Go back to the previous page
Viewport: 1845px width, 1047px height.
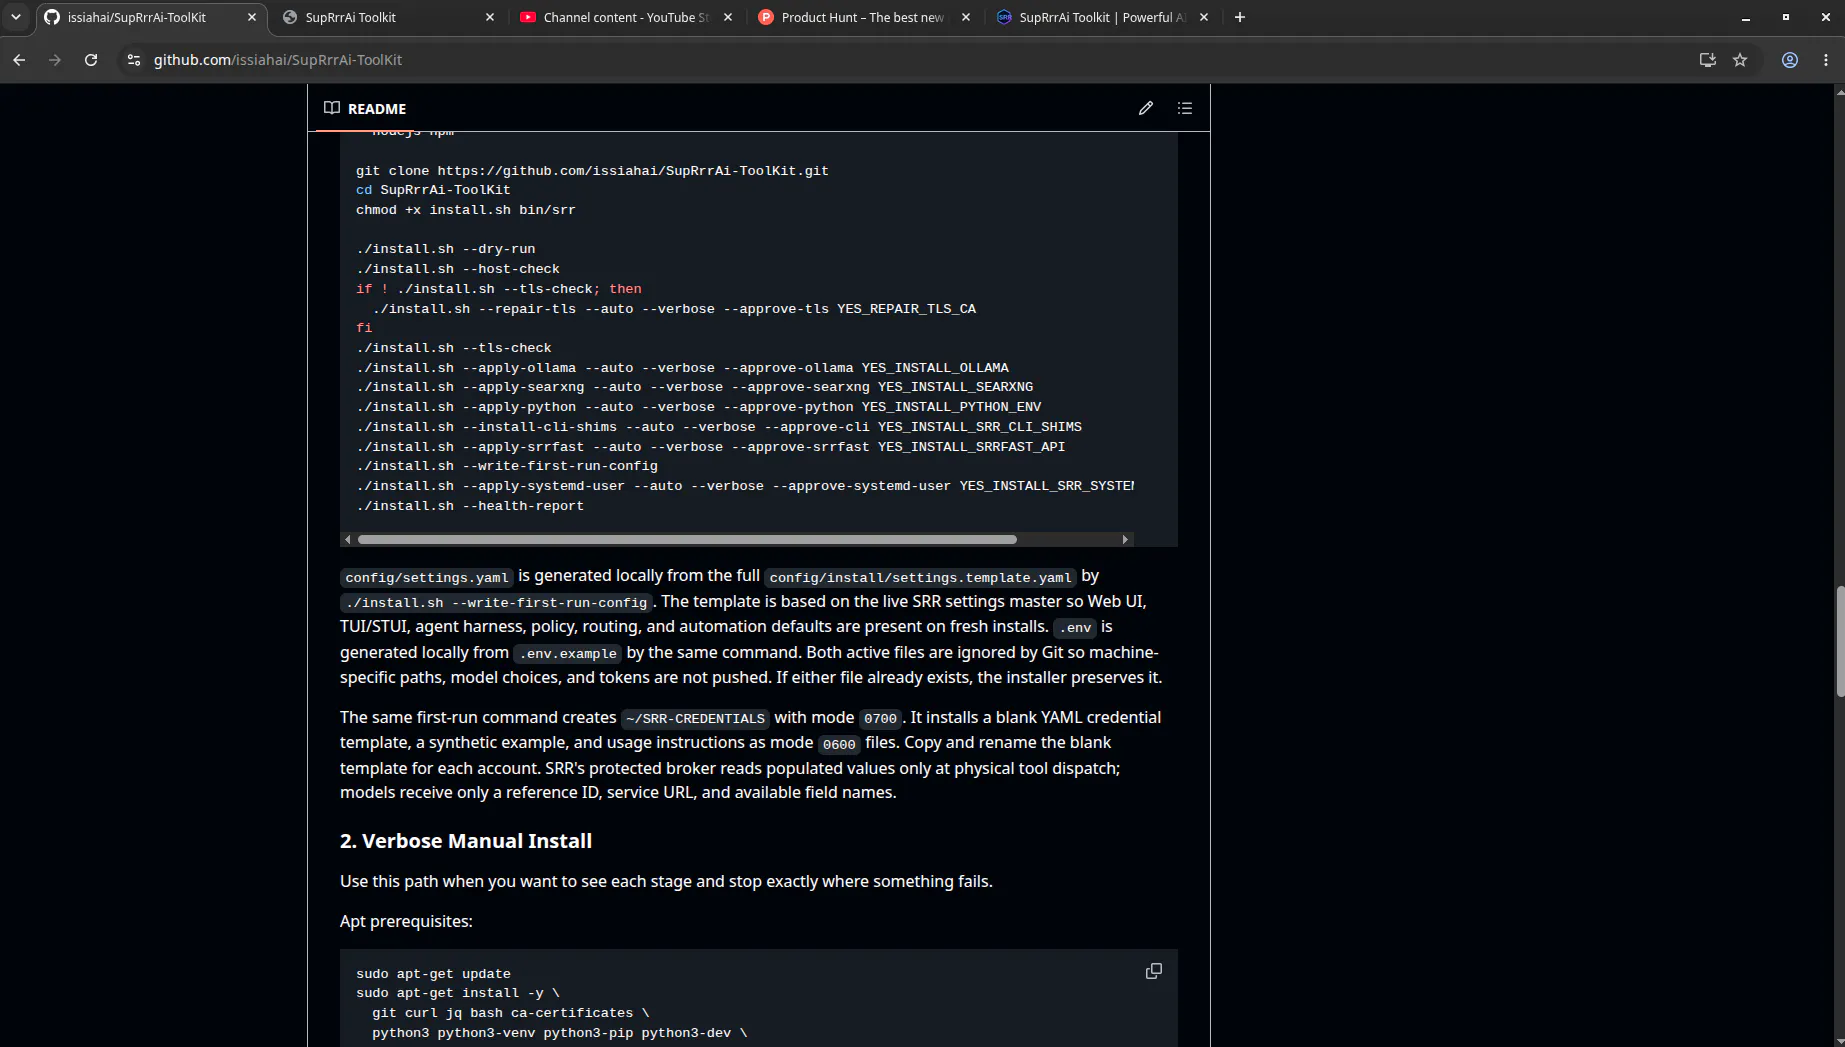19,60
